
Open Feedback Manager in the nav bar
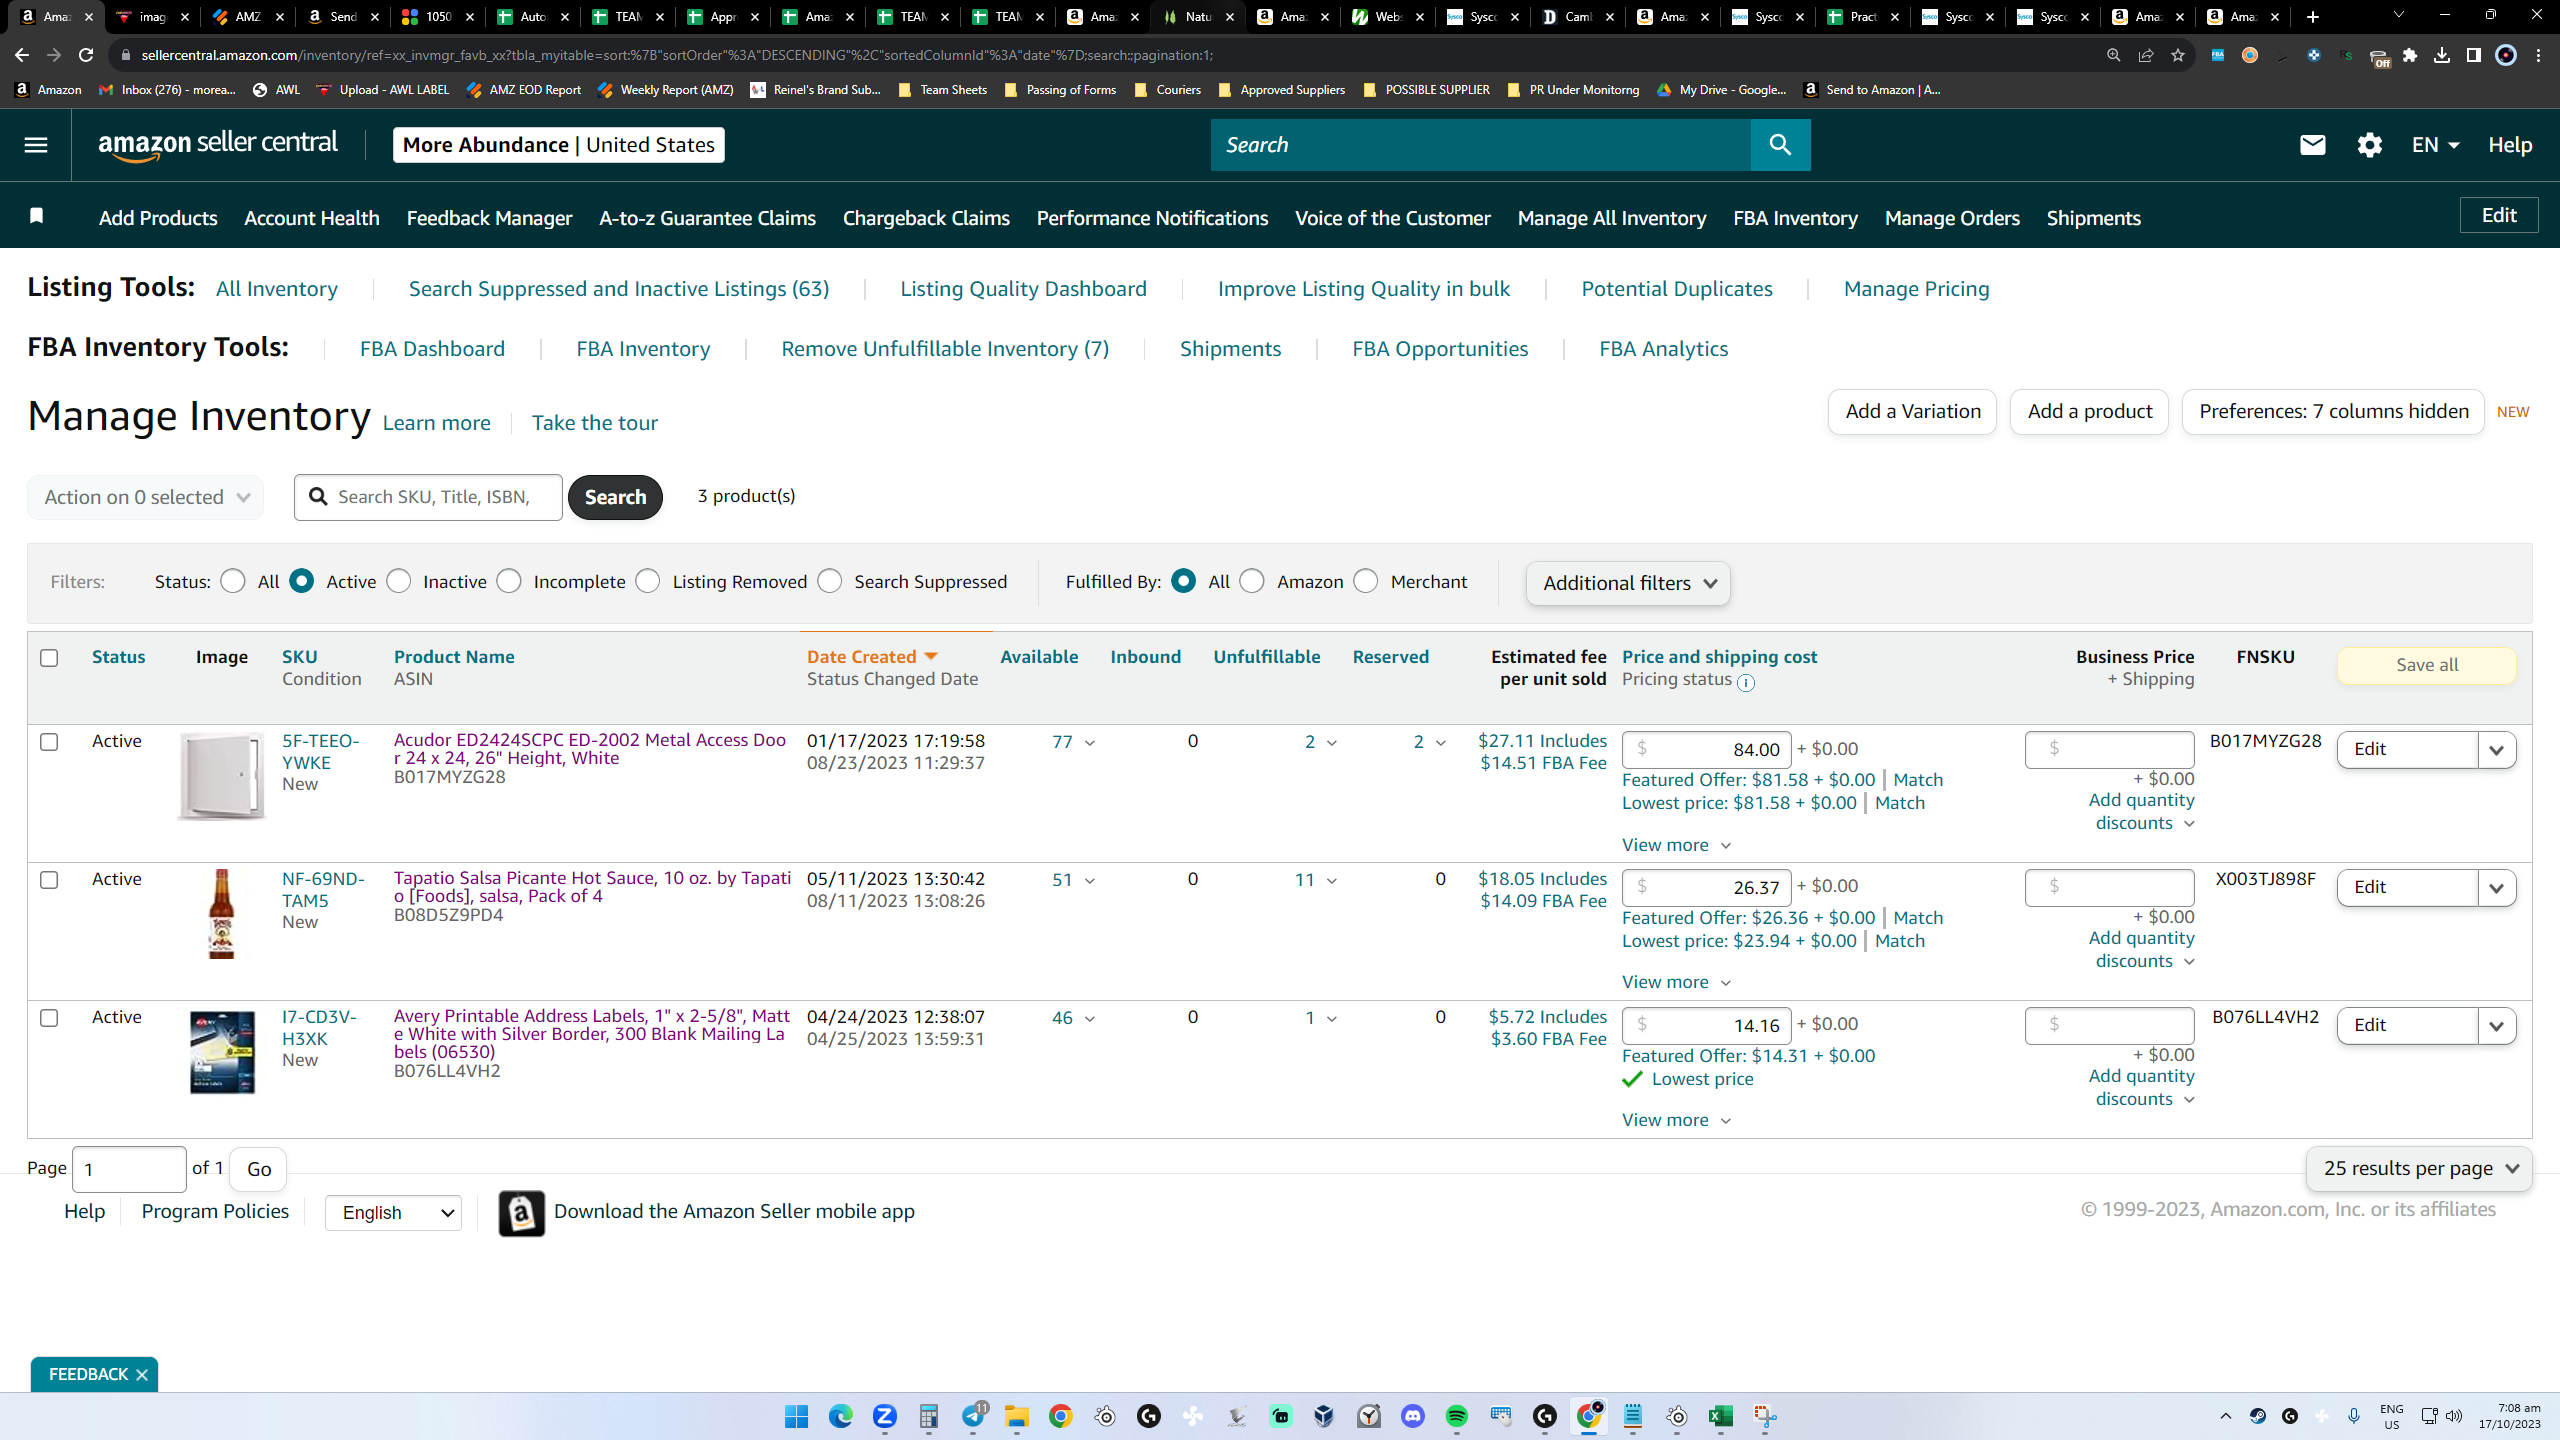point(489,218)
